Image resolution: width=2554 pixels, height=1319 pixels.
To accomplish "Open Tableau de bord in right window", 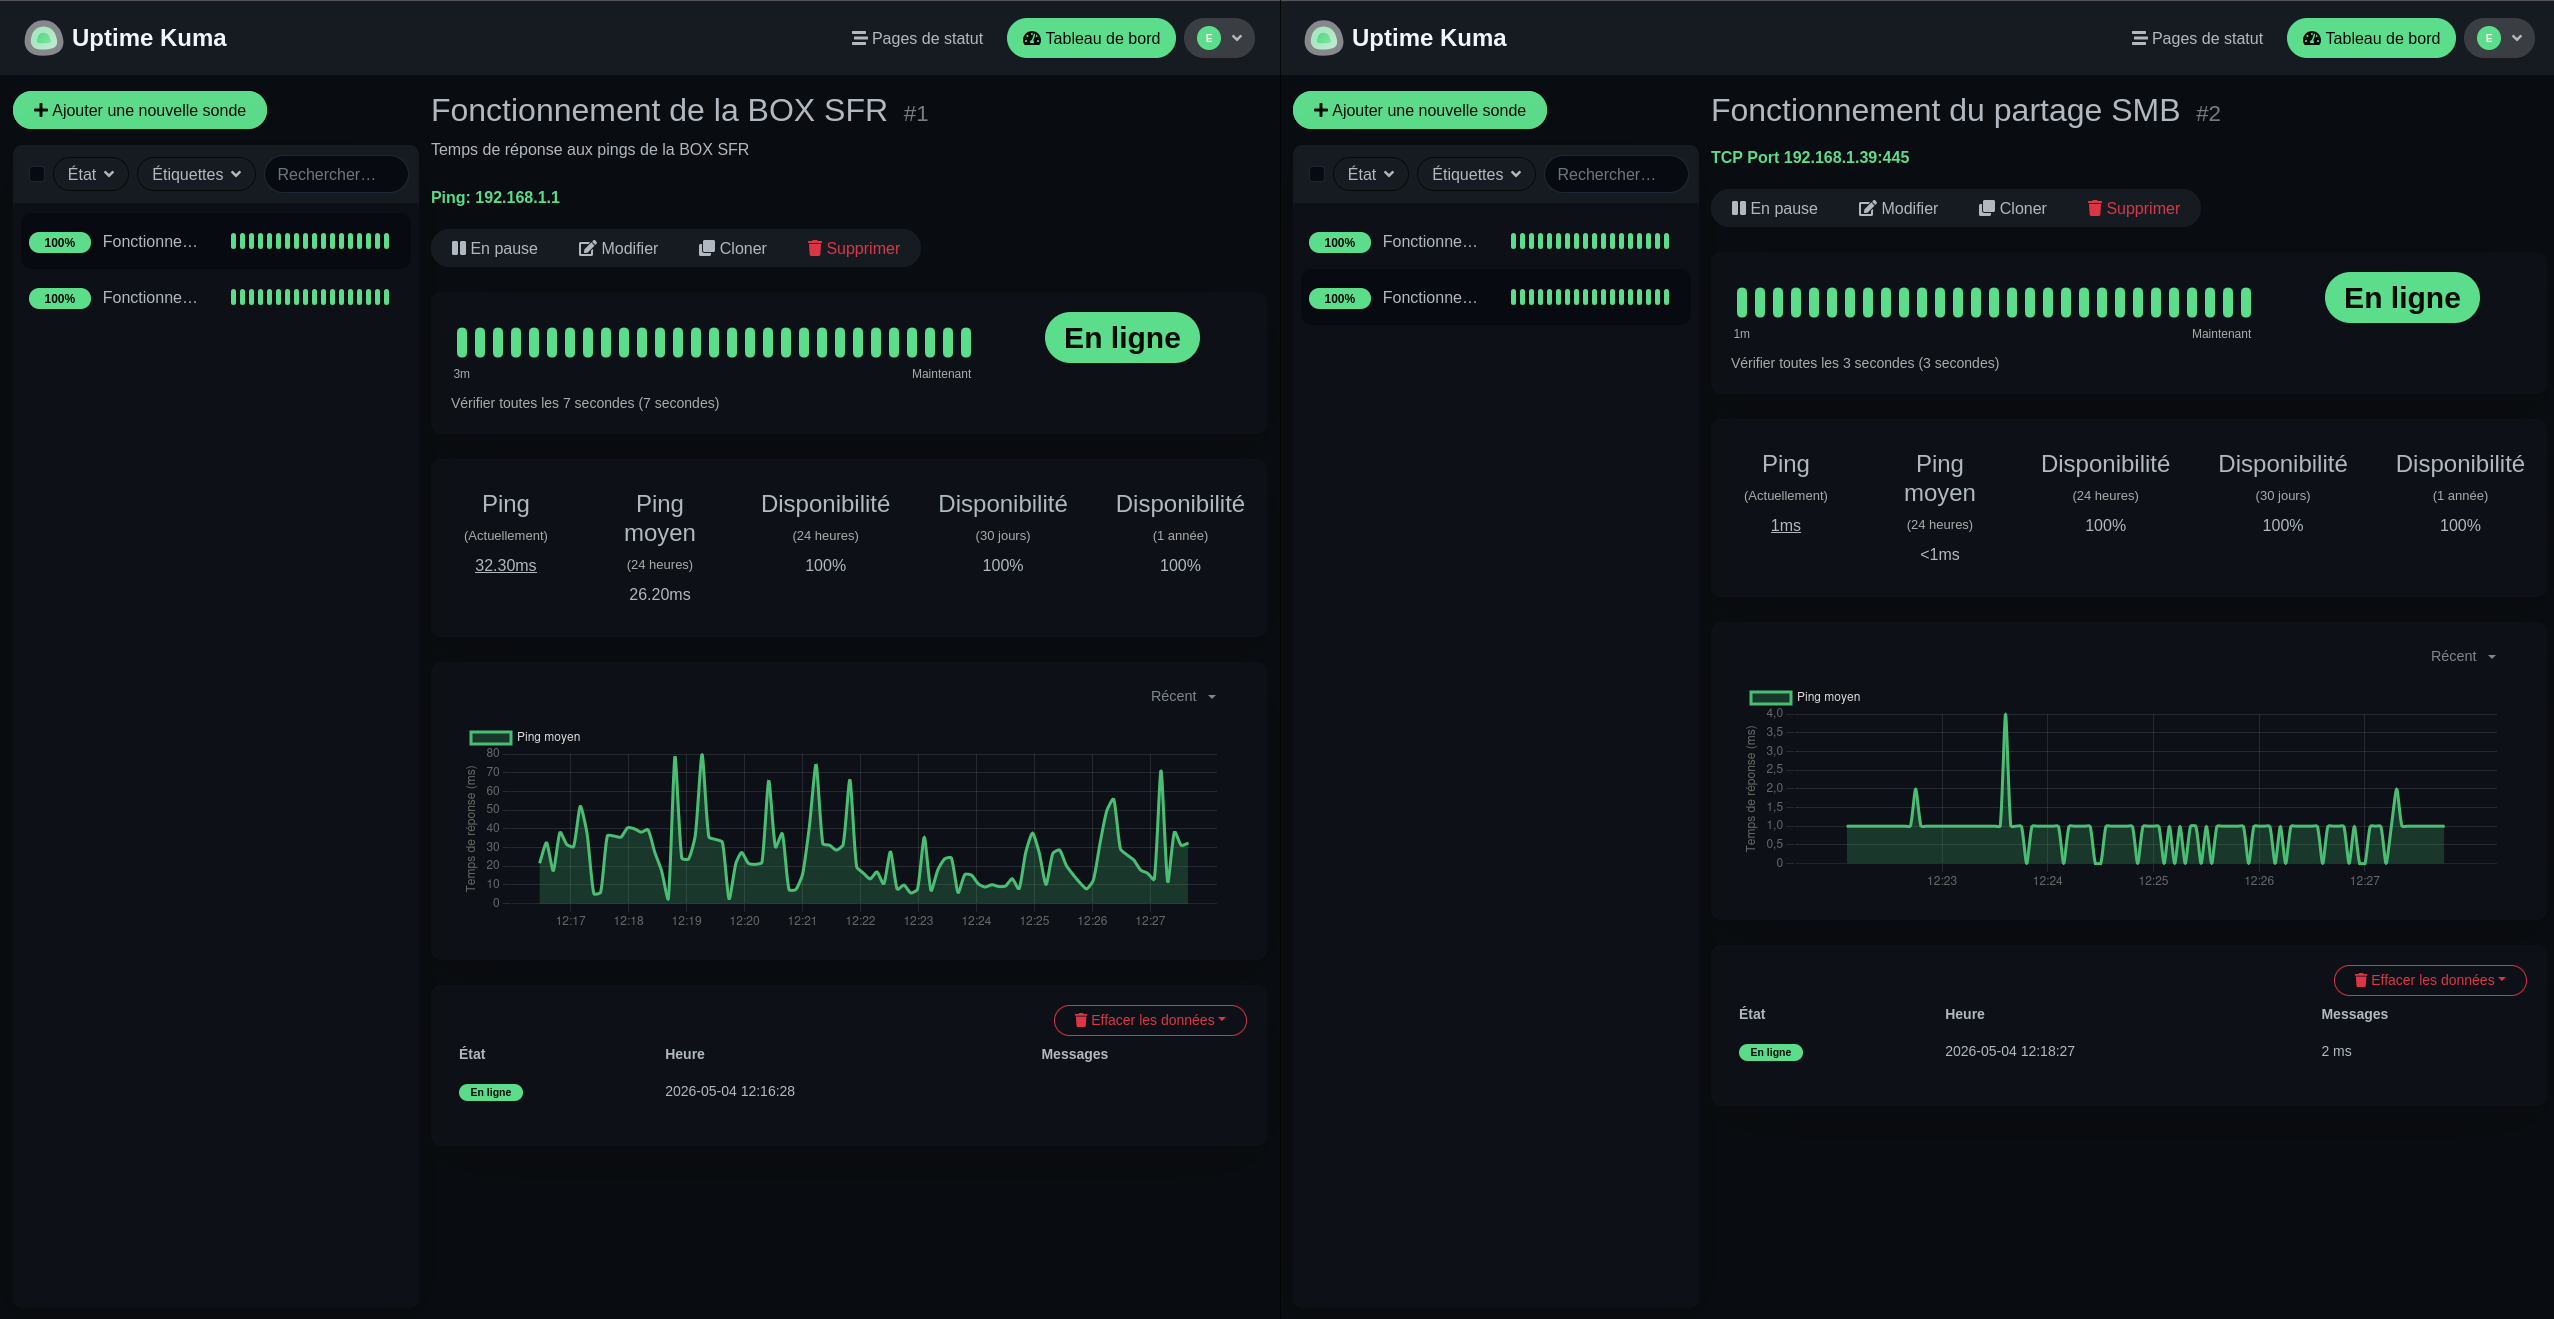I will (x=2371, y=38).
